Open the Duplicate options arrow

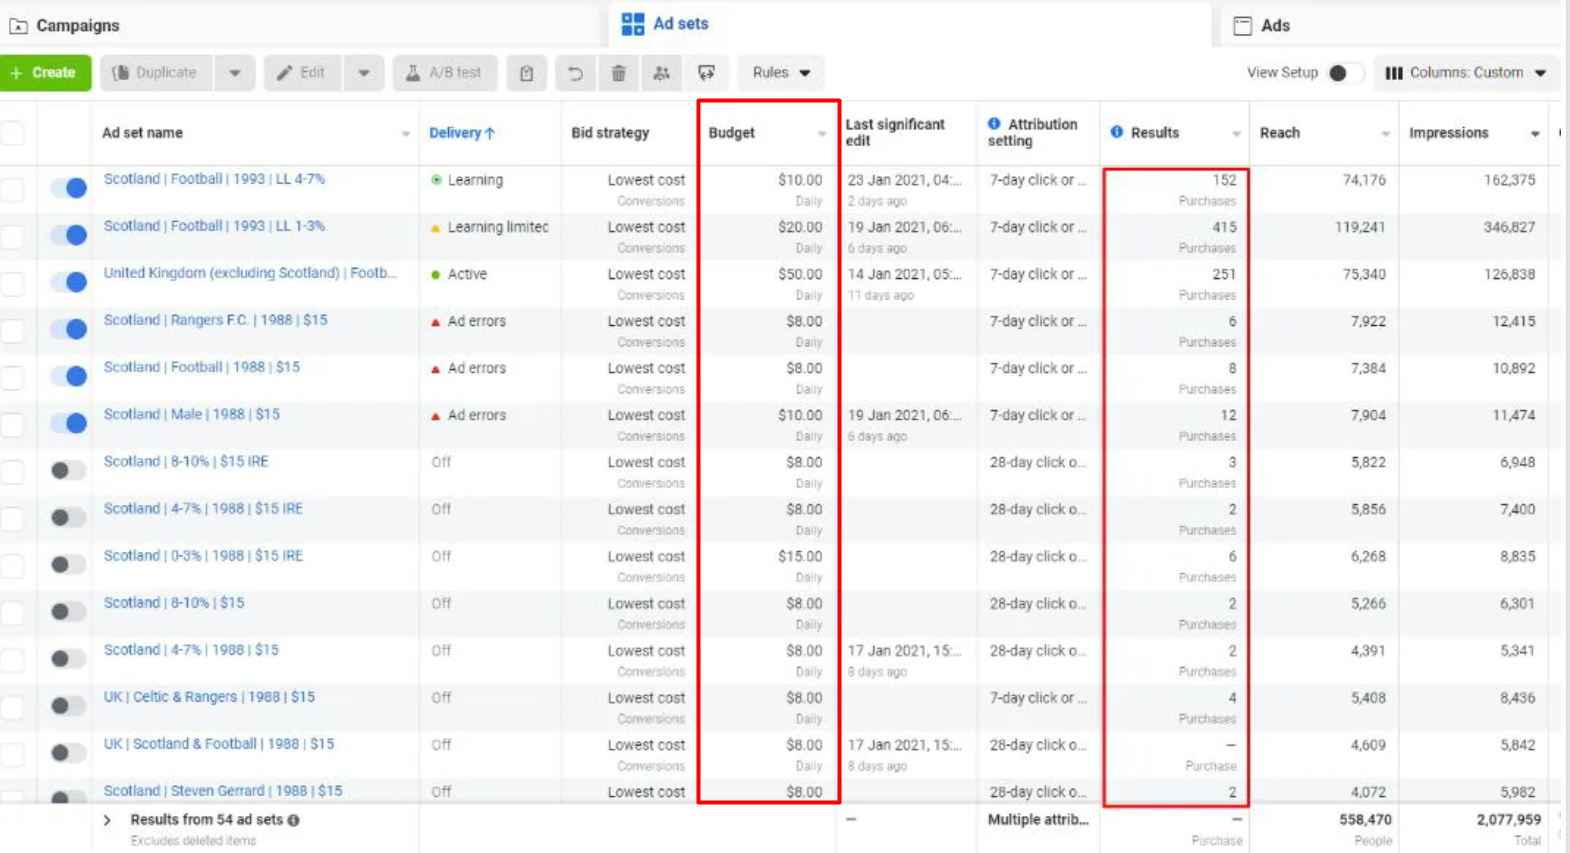click(x=234, y=73)
